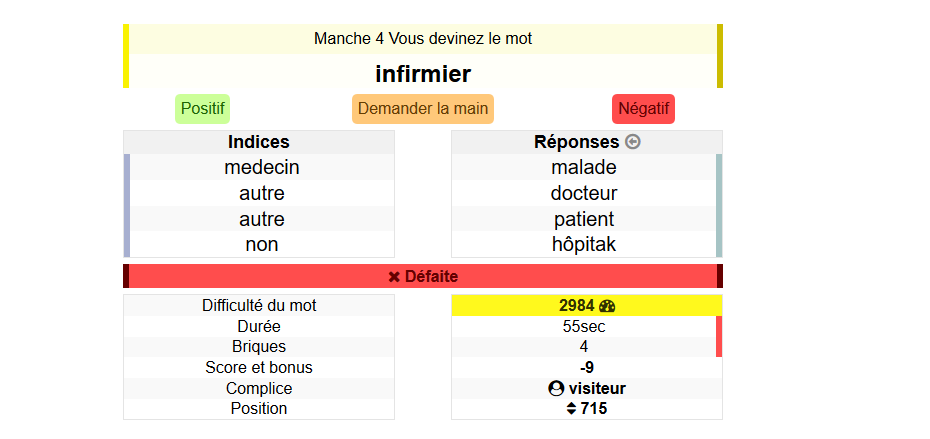The width and height of the screenshot is (930, 439).
Task: Click the green Positif button
Action: 202,109
